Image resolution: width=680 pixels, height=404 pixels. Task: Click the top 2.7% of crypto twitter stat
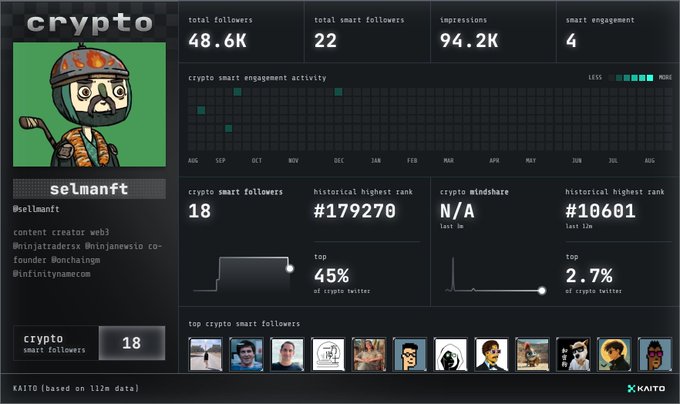point(593,274)
